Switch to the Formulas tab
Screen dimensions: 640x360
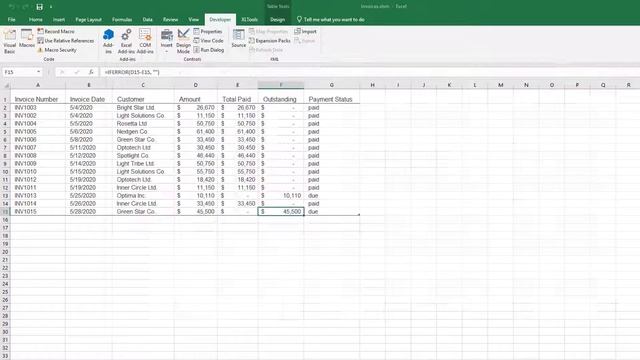pyautogui.click(x=122, y=20)
